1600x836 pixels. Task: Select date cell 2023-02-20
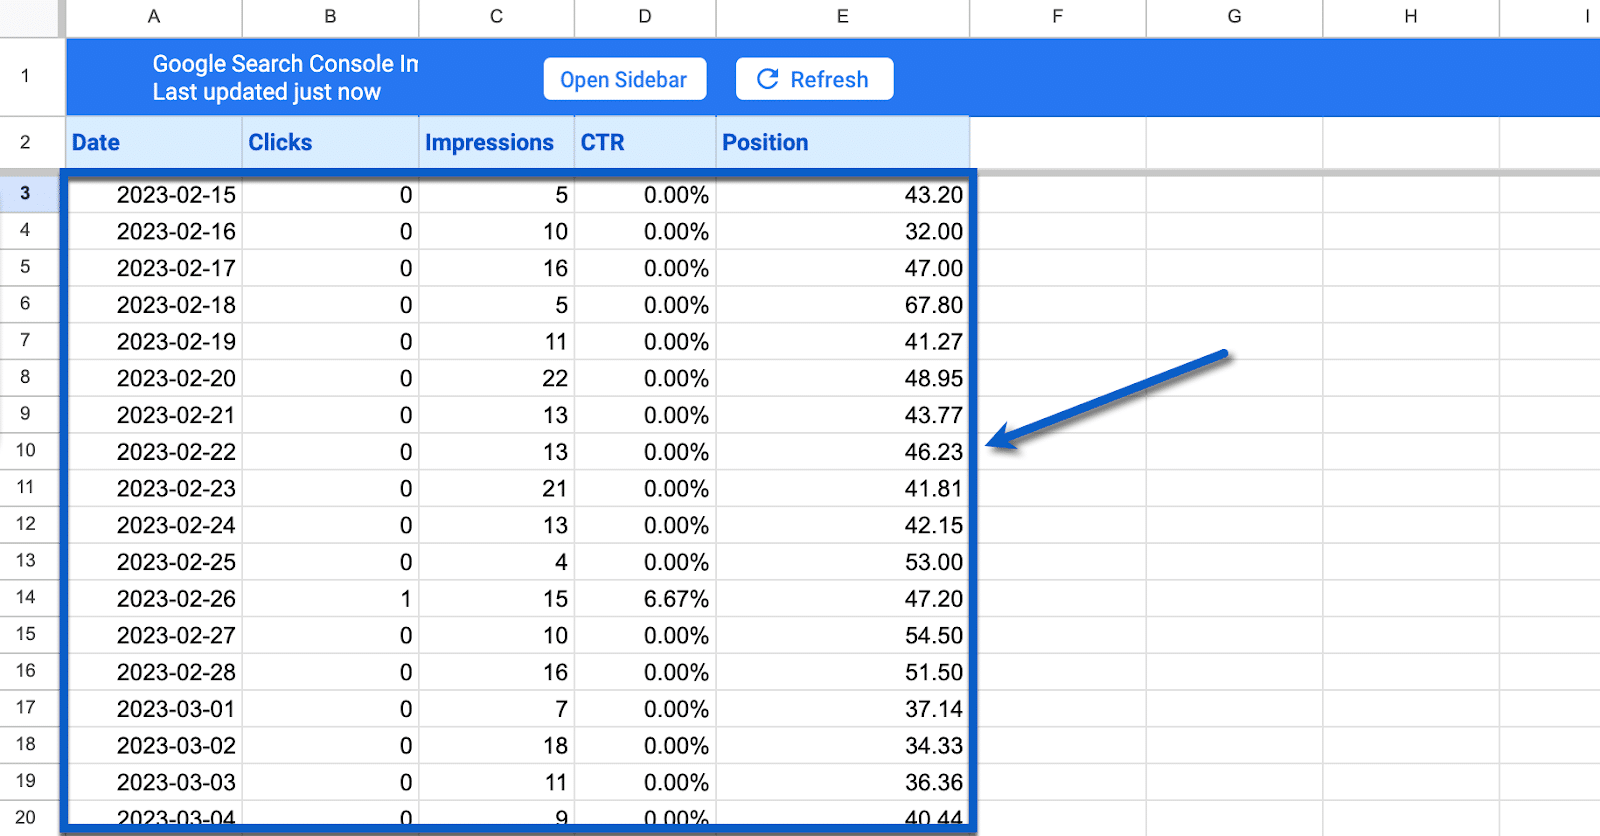coord(154,379)
